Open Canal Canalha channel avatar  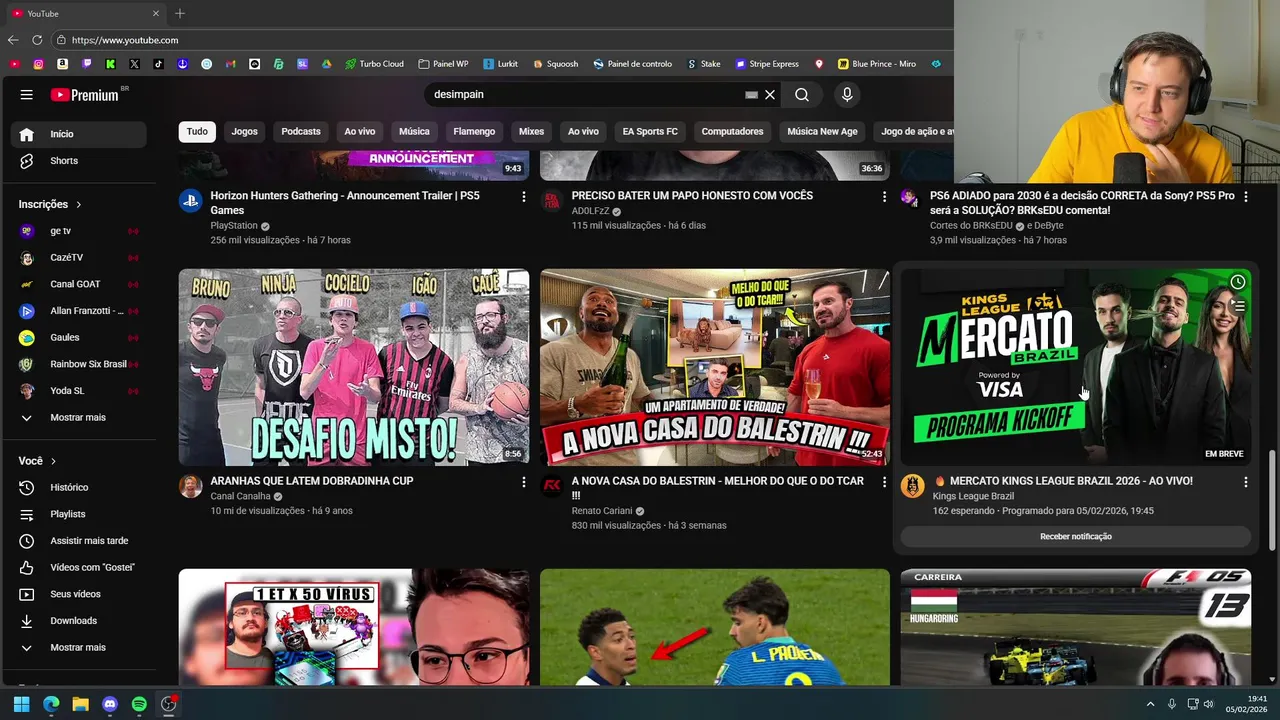[x=190, y=486]
